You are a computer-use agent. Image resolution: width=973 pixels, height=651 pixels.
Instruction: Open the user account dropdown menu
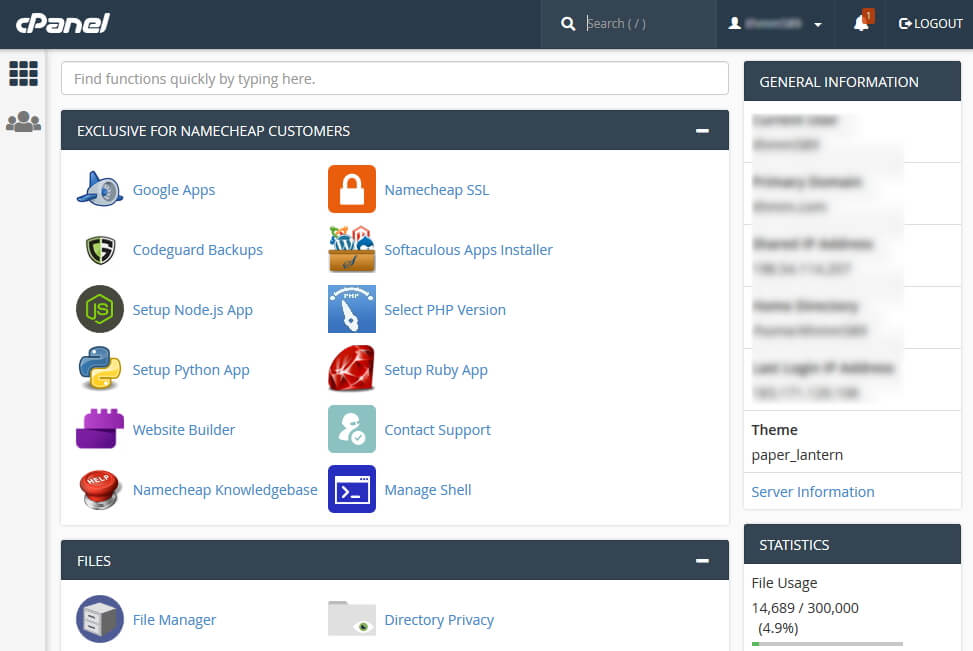pos(775,24)
